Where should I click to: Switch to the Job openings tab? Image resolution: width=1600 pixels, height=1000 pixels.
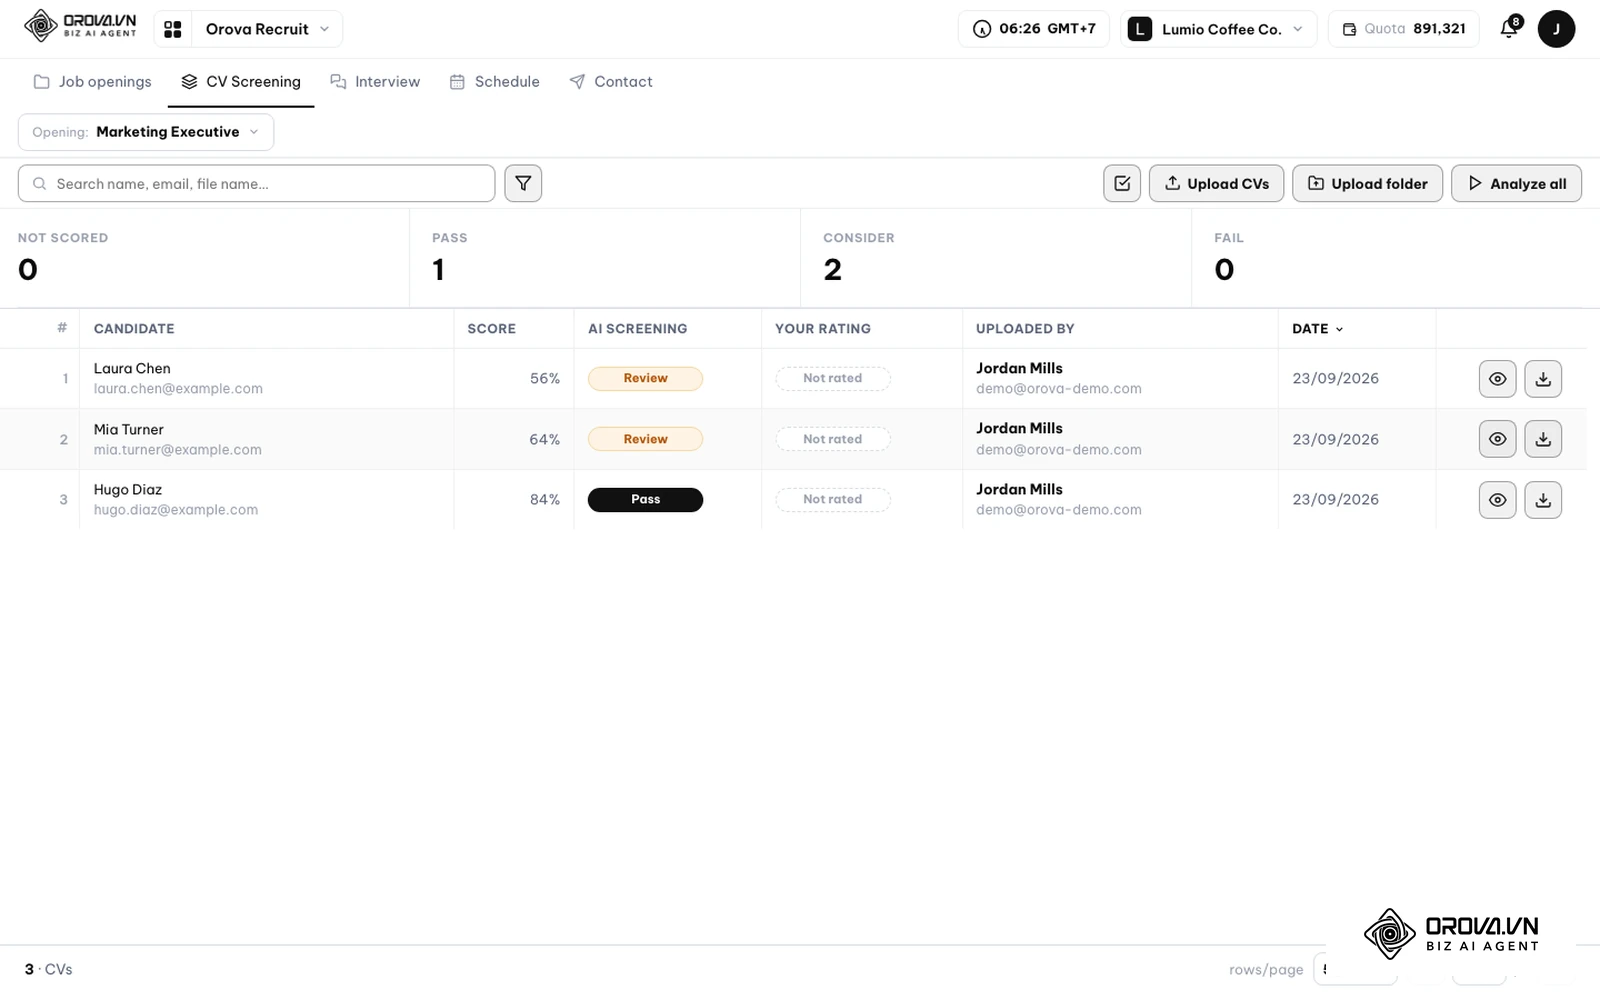click(x=93, y=82)
